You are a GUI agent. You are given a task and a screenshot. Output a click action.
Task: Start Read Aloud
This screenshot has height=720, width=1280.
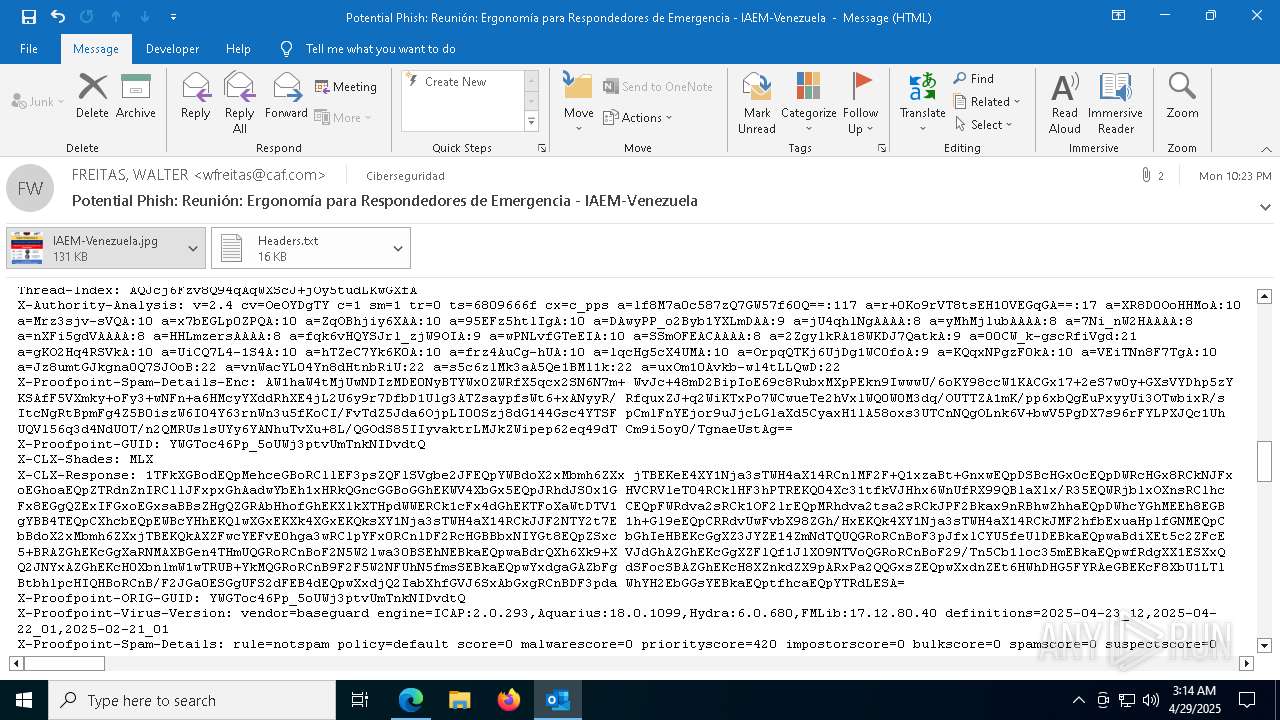1065,103
